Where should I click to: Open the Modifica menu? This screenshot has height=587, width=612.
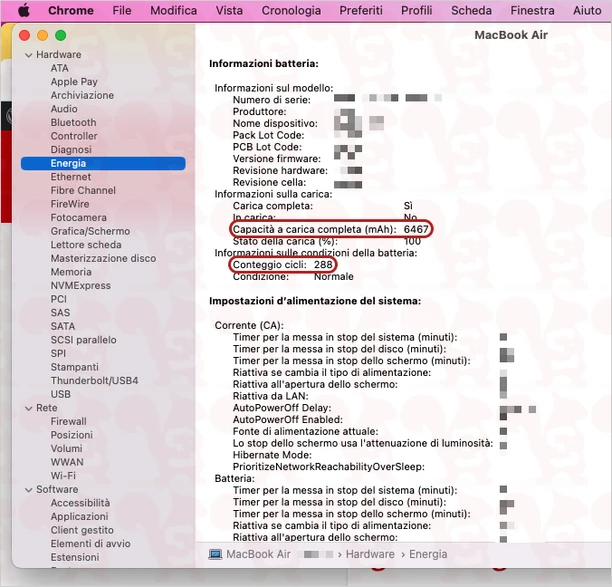coord(173,11)
